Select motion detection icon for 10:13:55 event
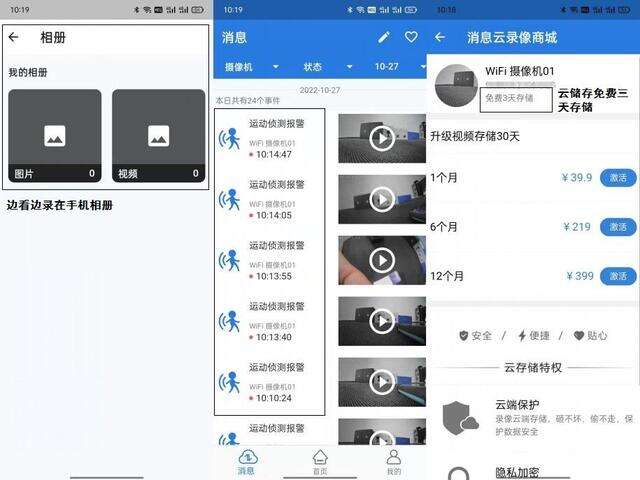Viewport: 640px width, 480px height. click(229, 260)
